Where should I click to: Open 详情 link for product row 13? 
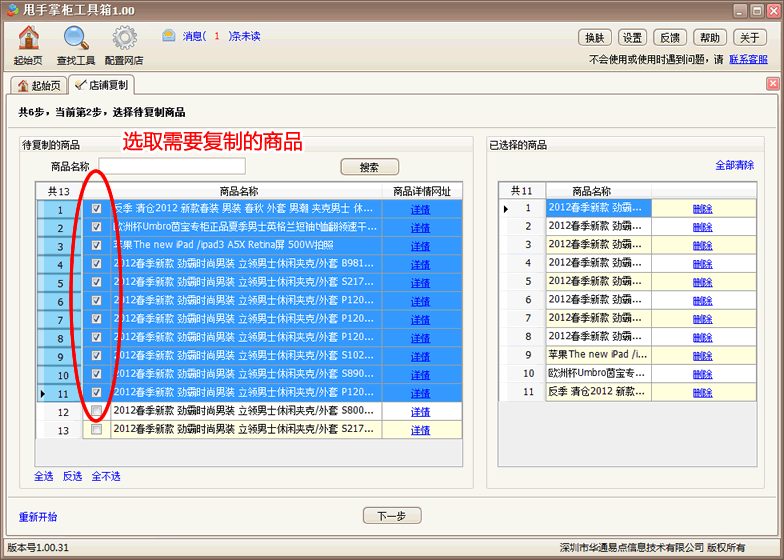tap(420, 430)
